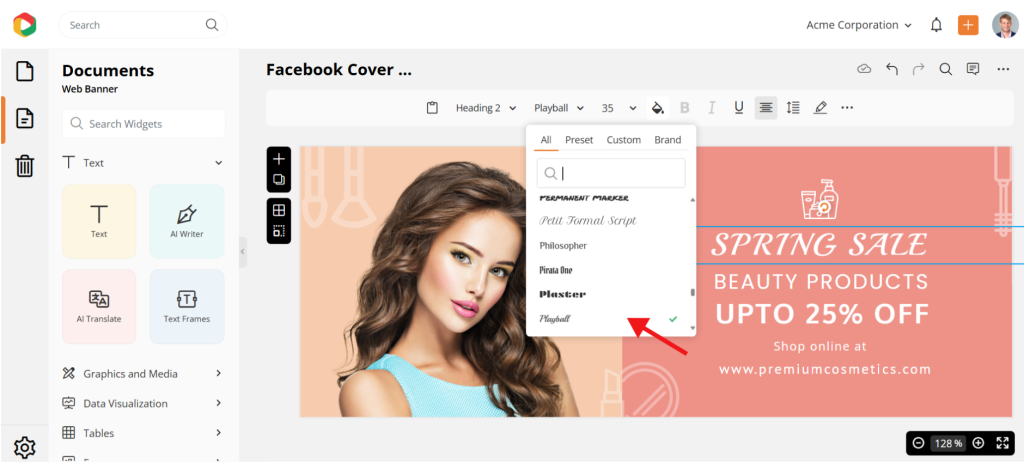Image resolution: width=1024 pixels, height=463 pixels.
Task: Open the font size 35 dropdown
Action: click(x=618, y=108)
